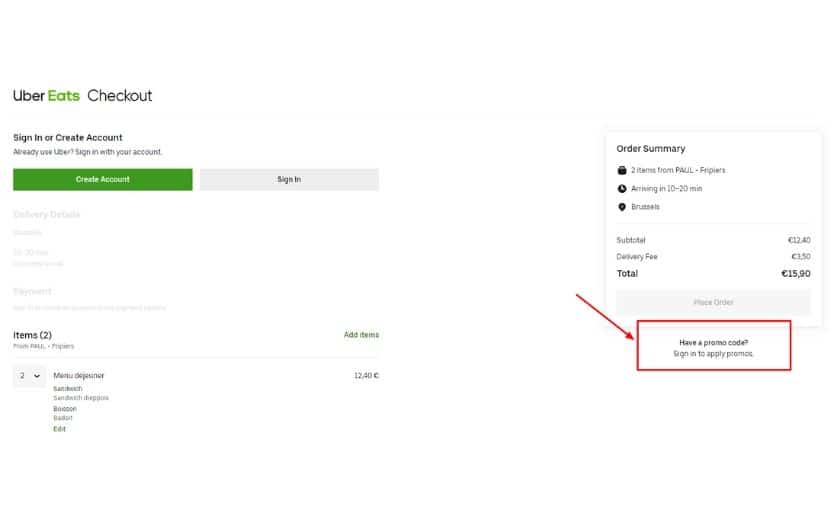
Task: Click the 'Checkout' page heading
Action: click(119, 96)
